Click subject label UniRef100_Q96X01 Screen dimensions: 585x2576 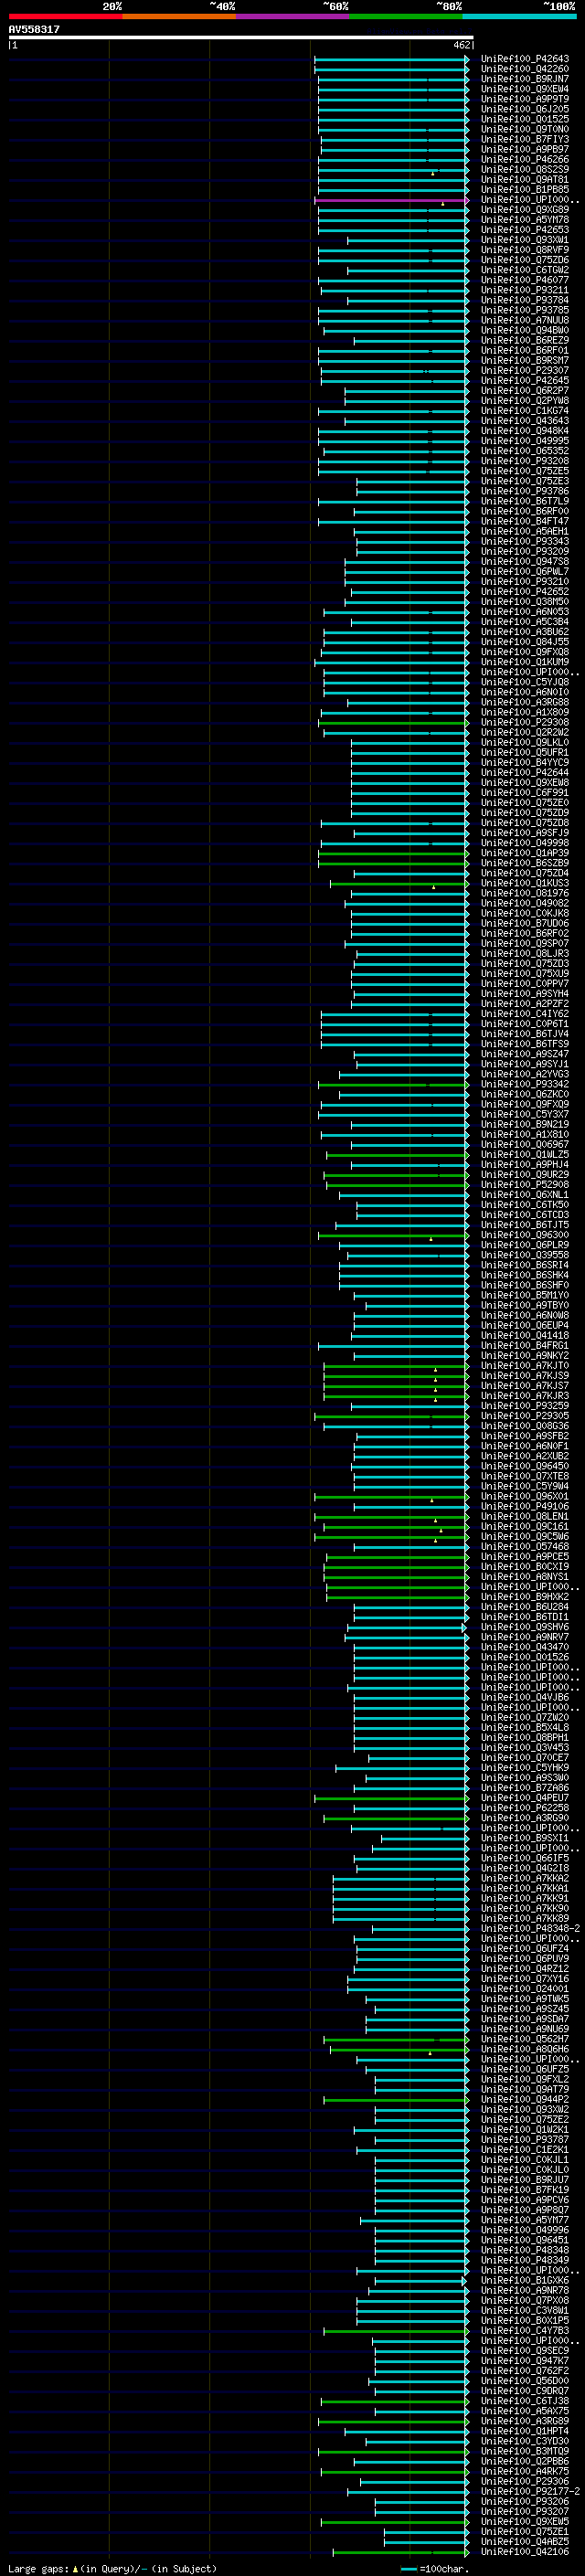pyautogui.click(x=524, y=1497)
